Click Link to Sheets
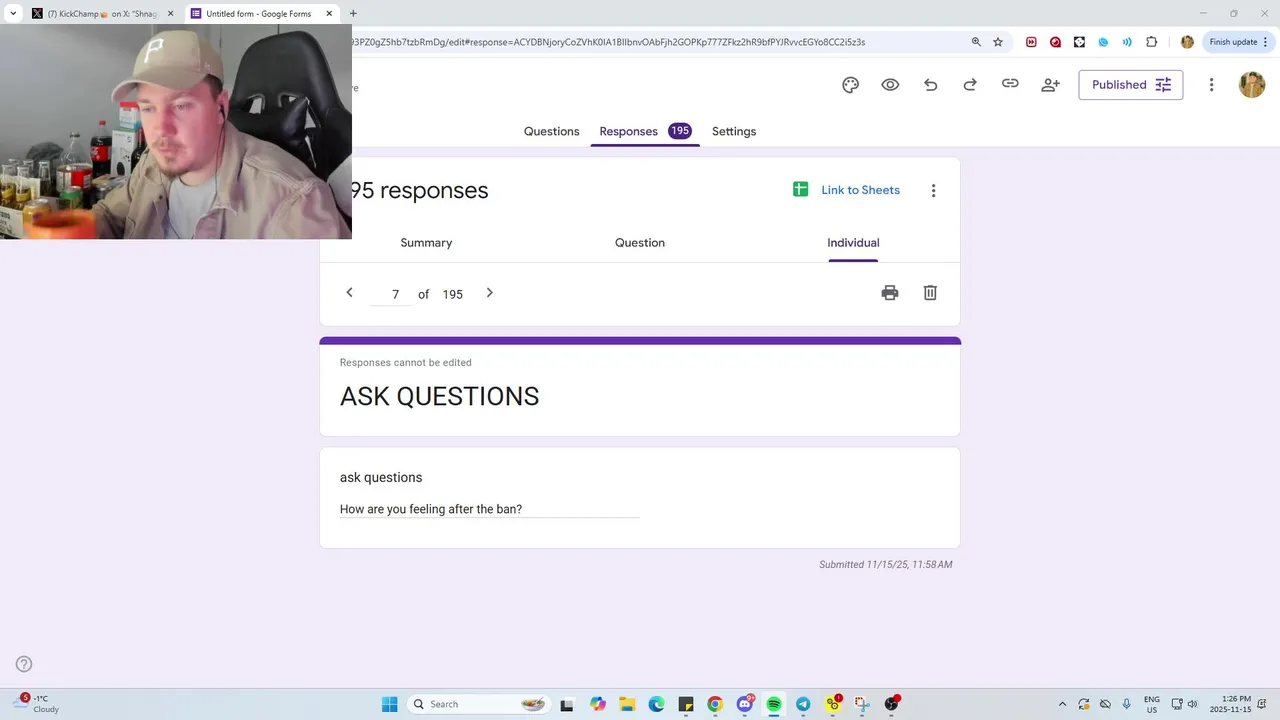The image size is (1280, 720). [846, 190]
